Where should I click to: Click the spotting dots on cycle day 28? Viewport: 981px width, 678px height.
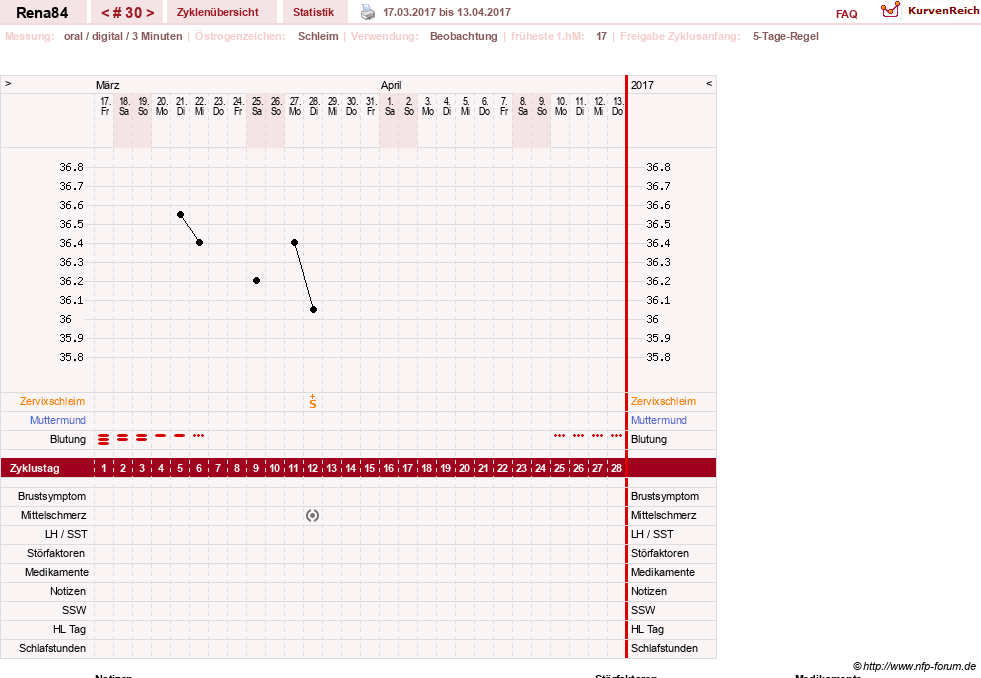616,435
